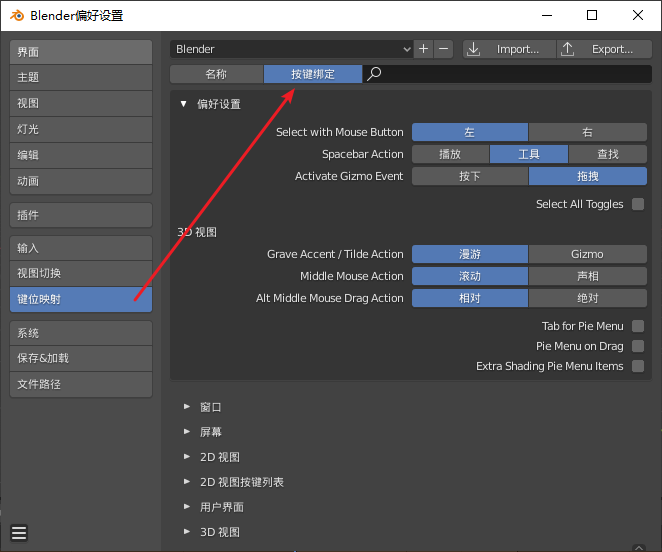
Task: Click the 3D 视图 subsection heading text
Action: coord(197,232)
